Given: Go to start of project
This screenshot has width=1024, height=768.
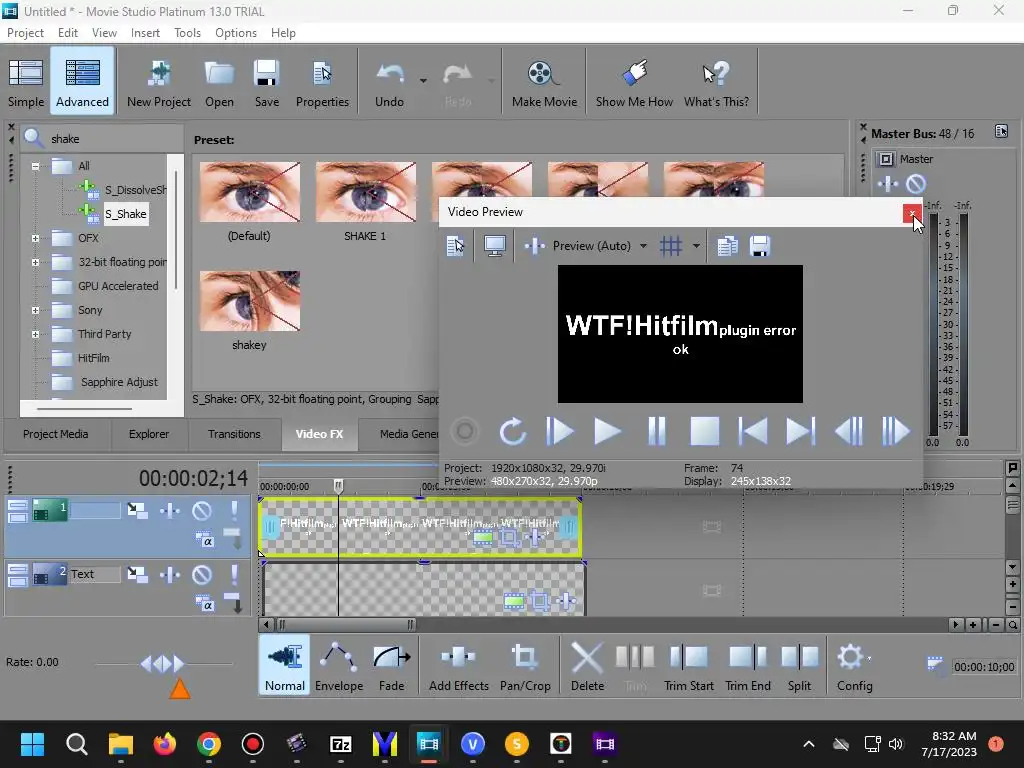Looking at the screenshot, I should (x=752, y=432).
